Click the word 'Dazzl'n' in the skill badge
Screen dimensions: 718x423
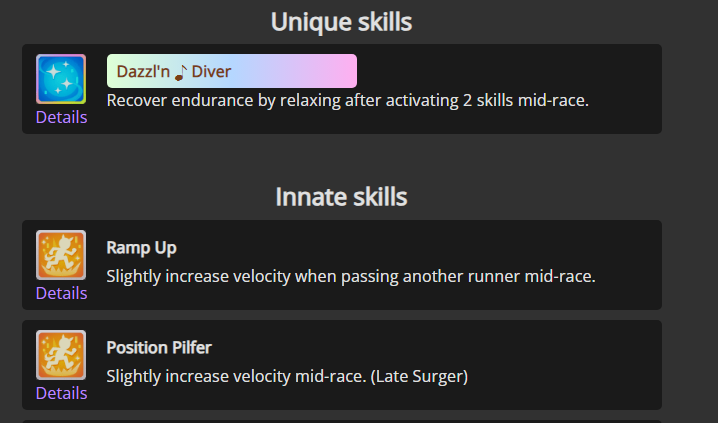tap(143, 71)
